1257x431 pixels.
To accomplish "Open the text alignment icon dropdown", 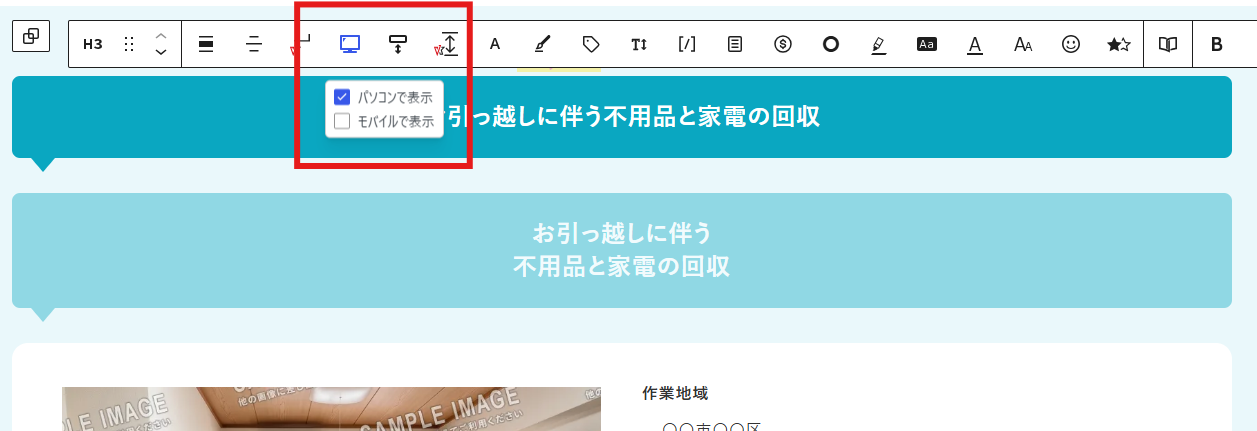I will [254, 44].
